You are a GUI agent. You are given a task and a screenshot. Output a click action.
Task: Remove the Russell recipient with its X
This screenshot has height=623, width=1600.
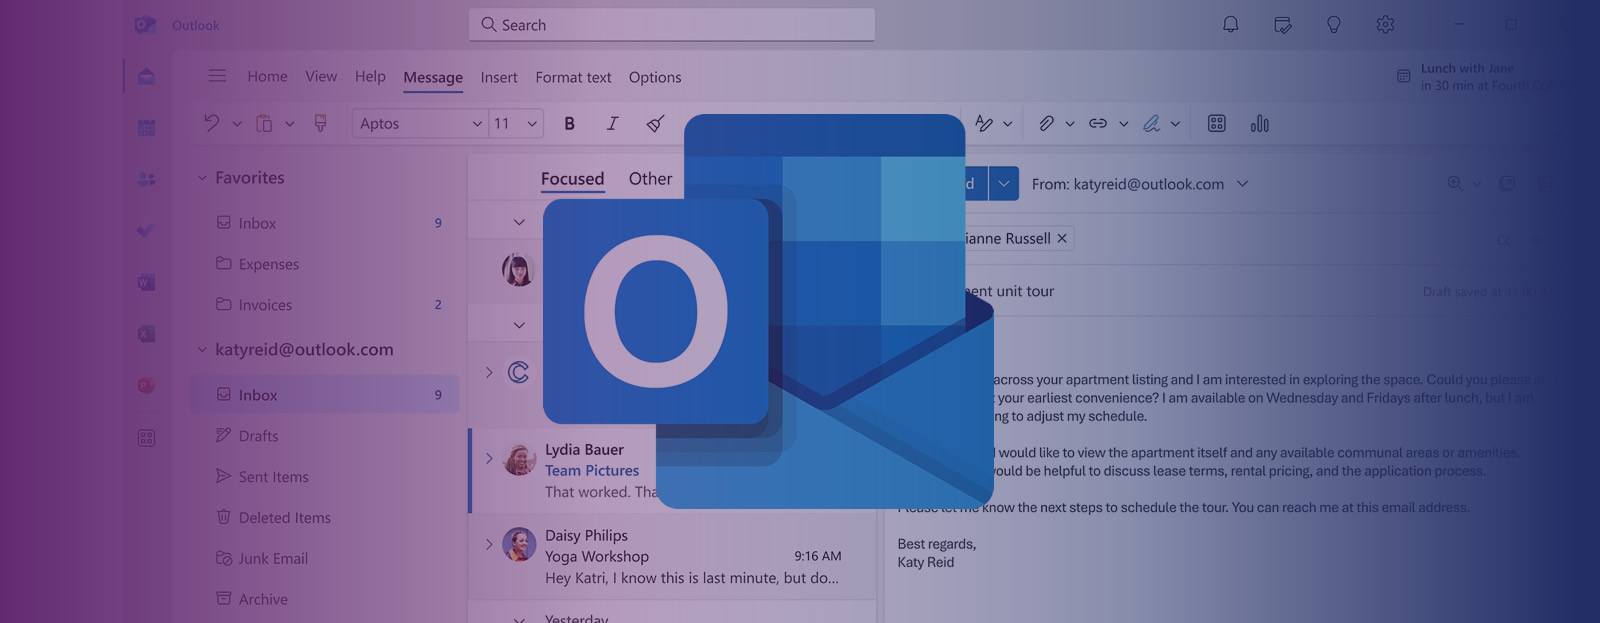click(1062, 238)
